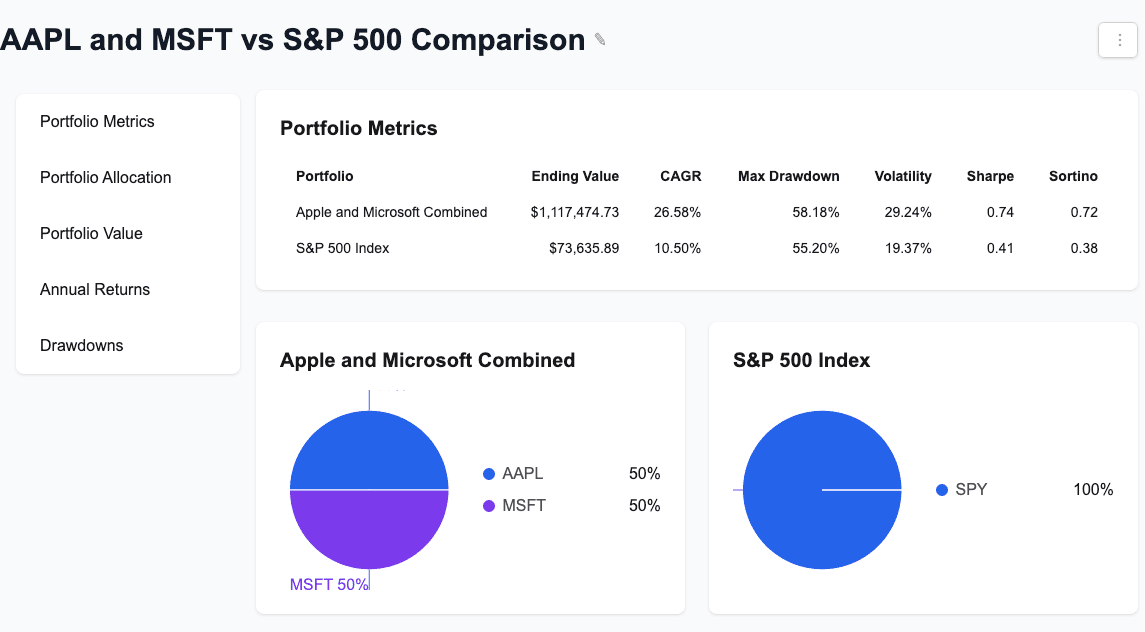Click the MSFT legend bullet marker
Screen dimensions: 1145x632
coord(487,505)
